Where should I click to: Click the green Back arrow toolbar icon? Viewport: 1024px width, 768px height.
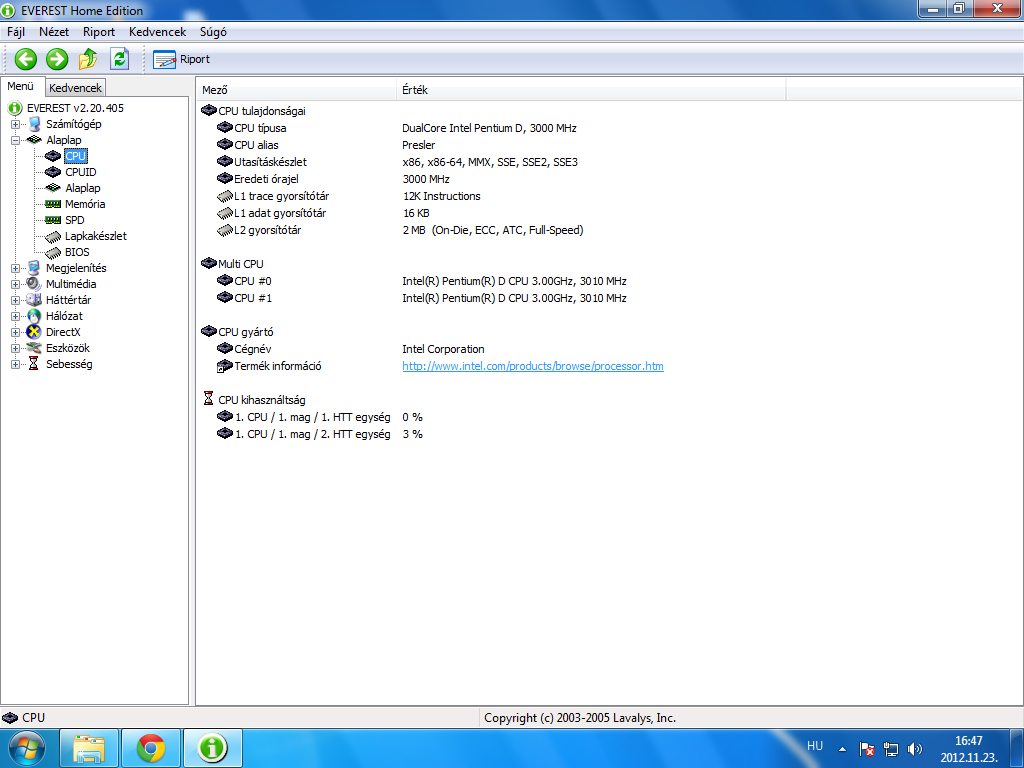click(25, 59)
